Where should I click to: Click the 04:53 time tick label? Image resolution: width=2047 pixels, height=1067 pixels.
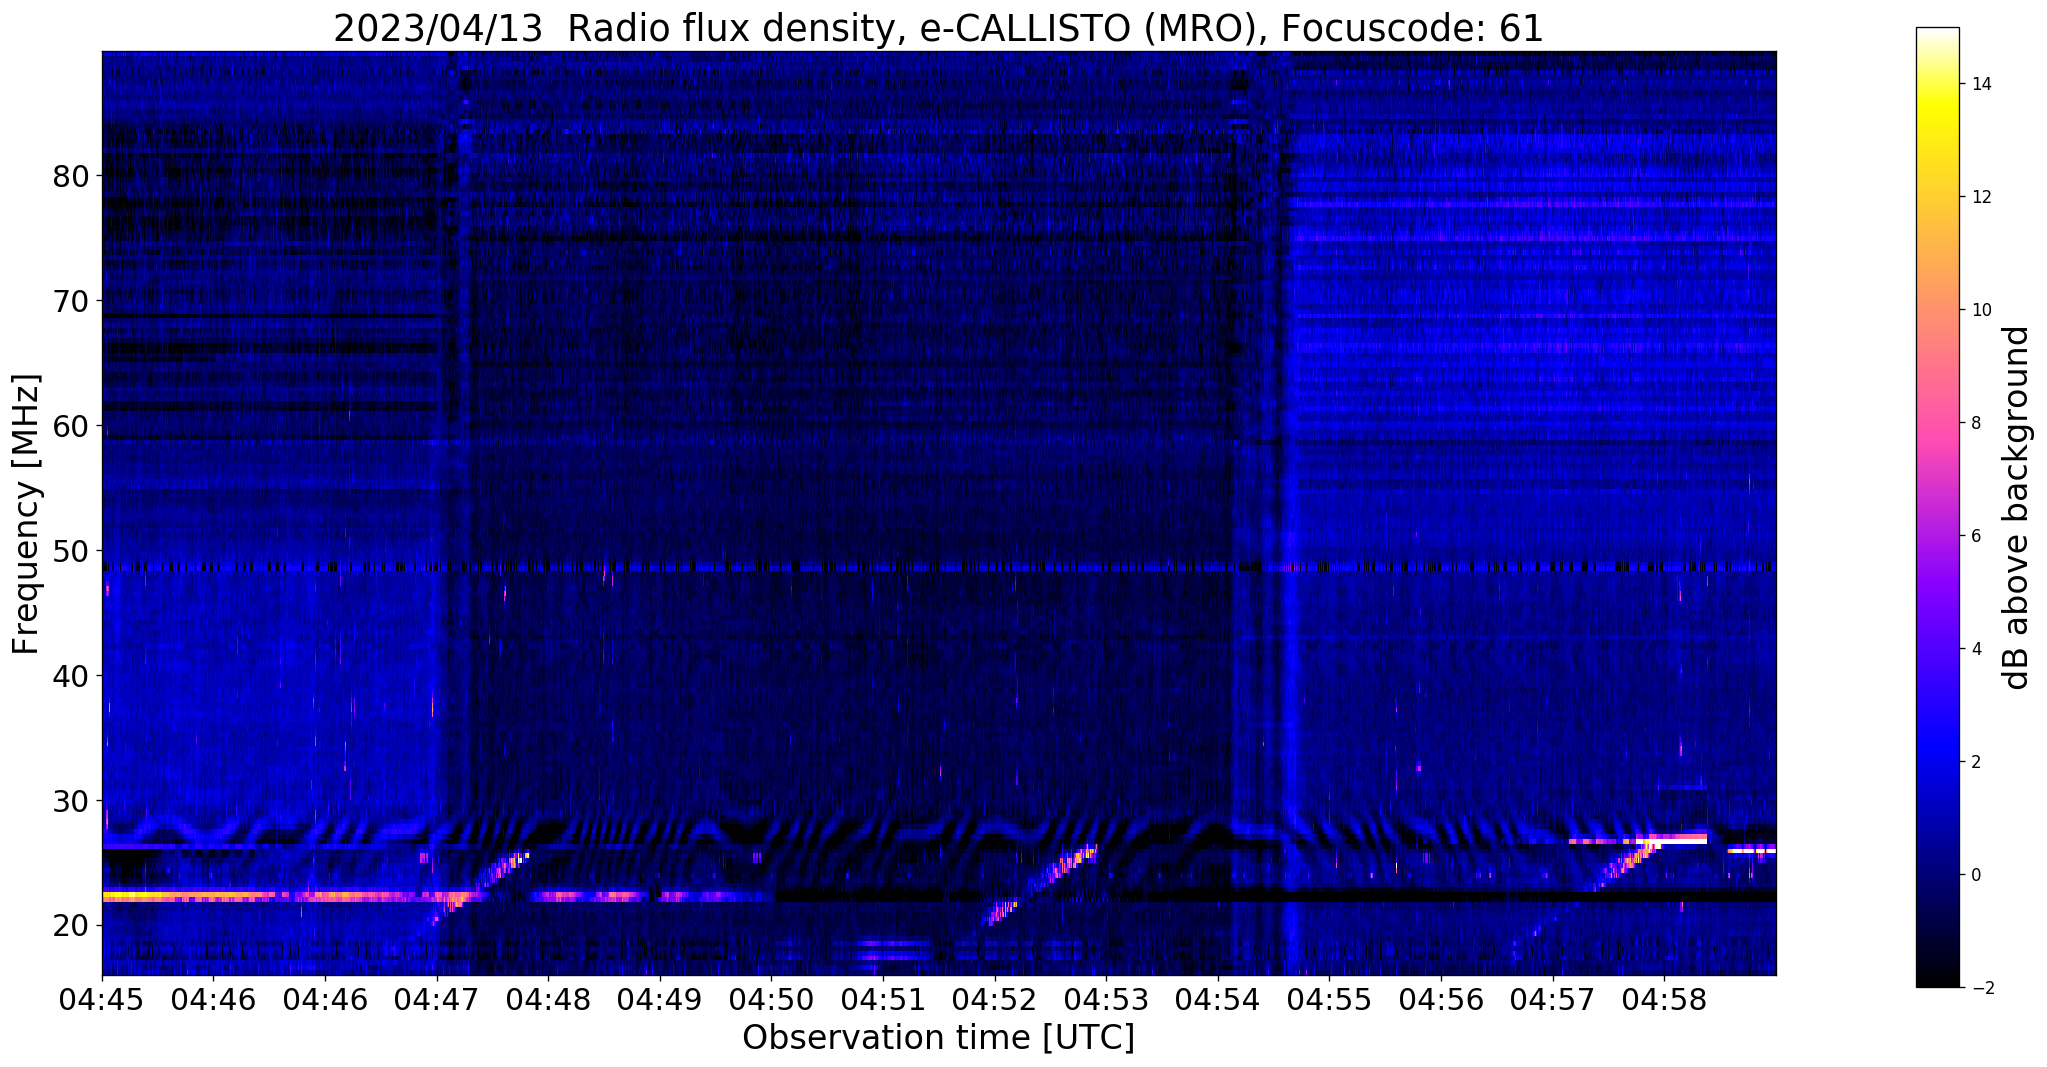pyautogui.click(x=1106, y=1000)
